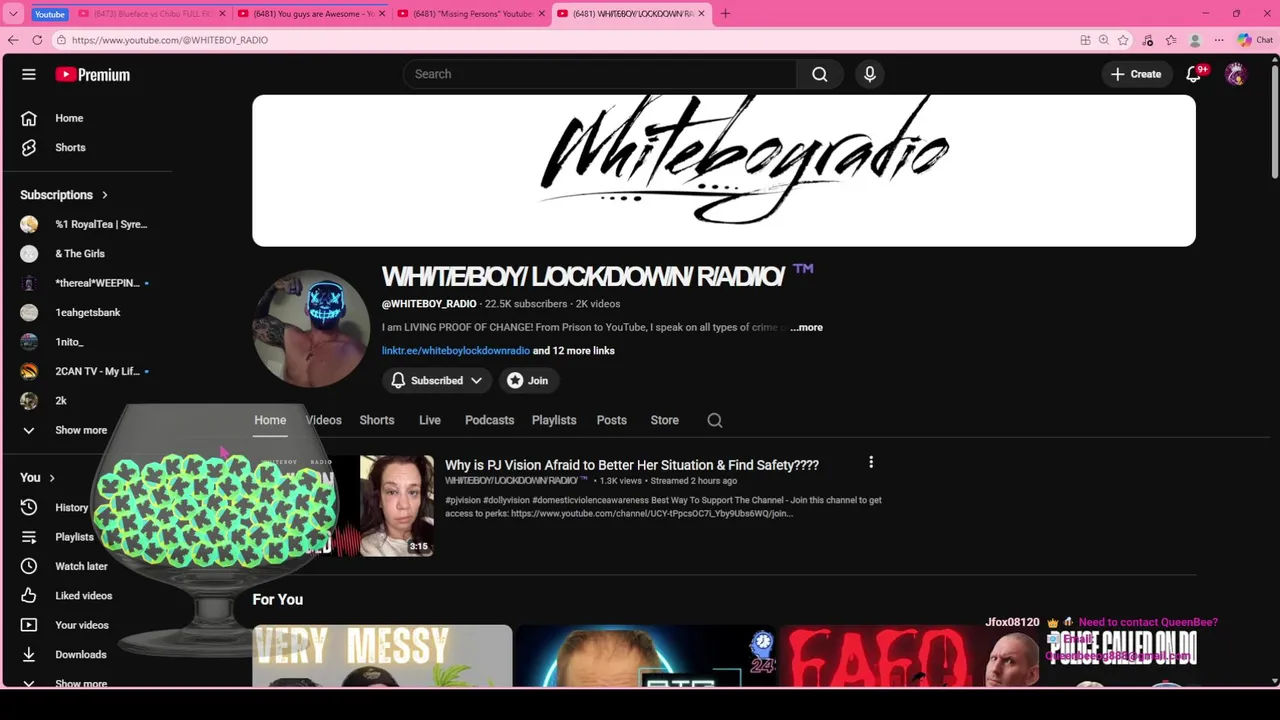Go back in the browser
The width and height of the screenshot is (1280, 720).
(13, 40)
